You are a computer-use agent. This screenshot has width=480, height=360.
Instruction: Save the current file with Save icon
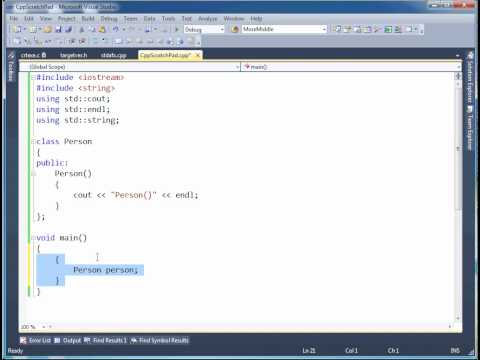[59, 30]
